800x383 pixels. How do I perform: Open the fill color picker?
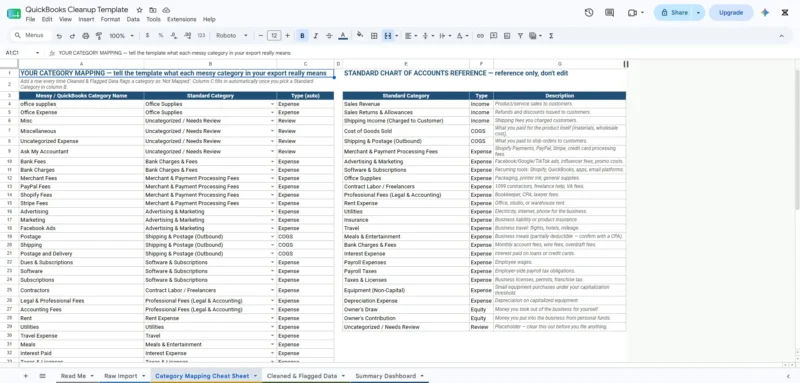pos(360,36)
